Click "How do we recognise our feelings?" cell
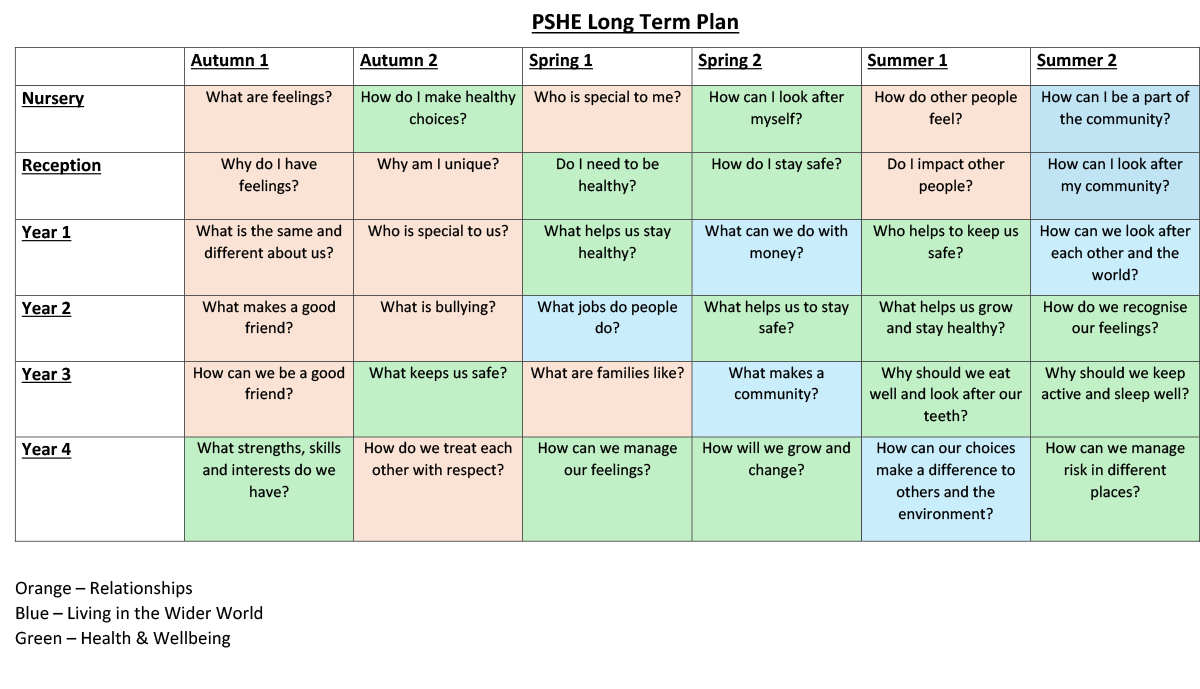 (1115, 328)
